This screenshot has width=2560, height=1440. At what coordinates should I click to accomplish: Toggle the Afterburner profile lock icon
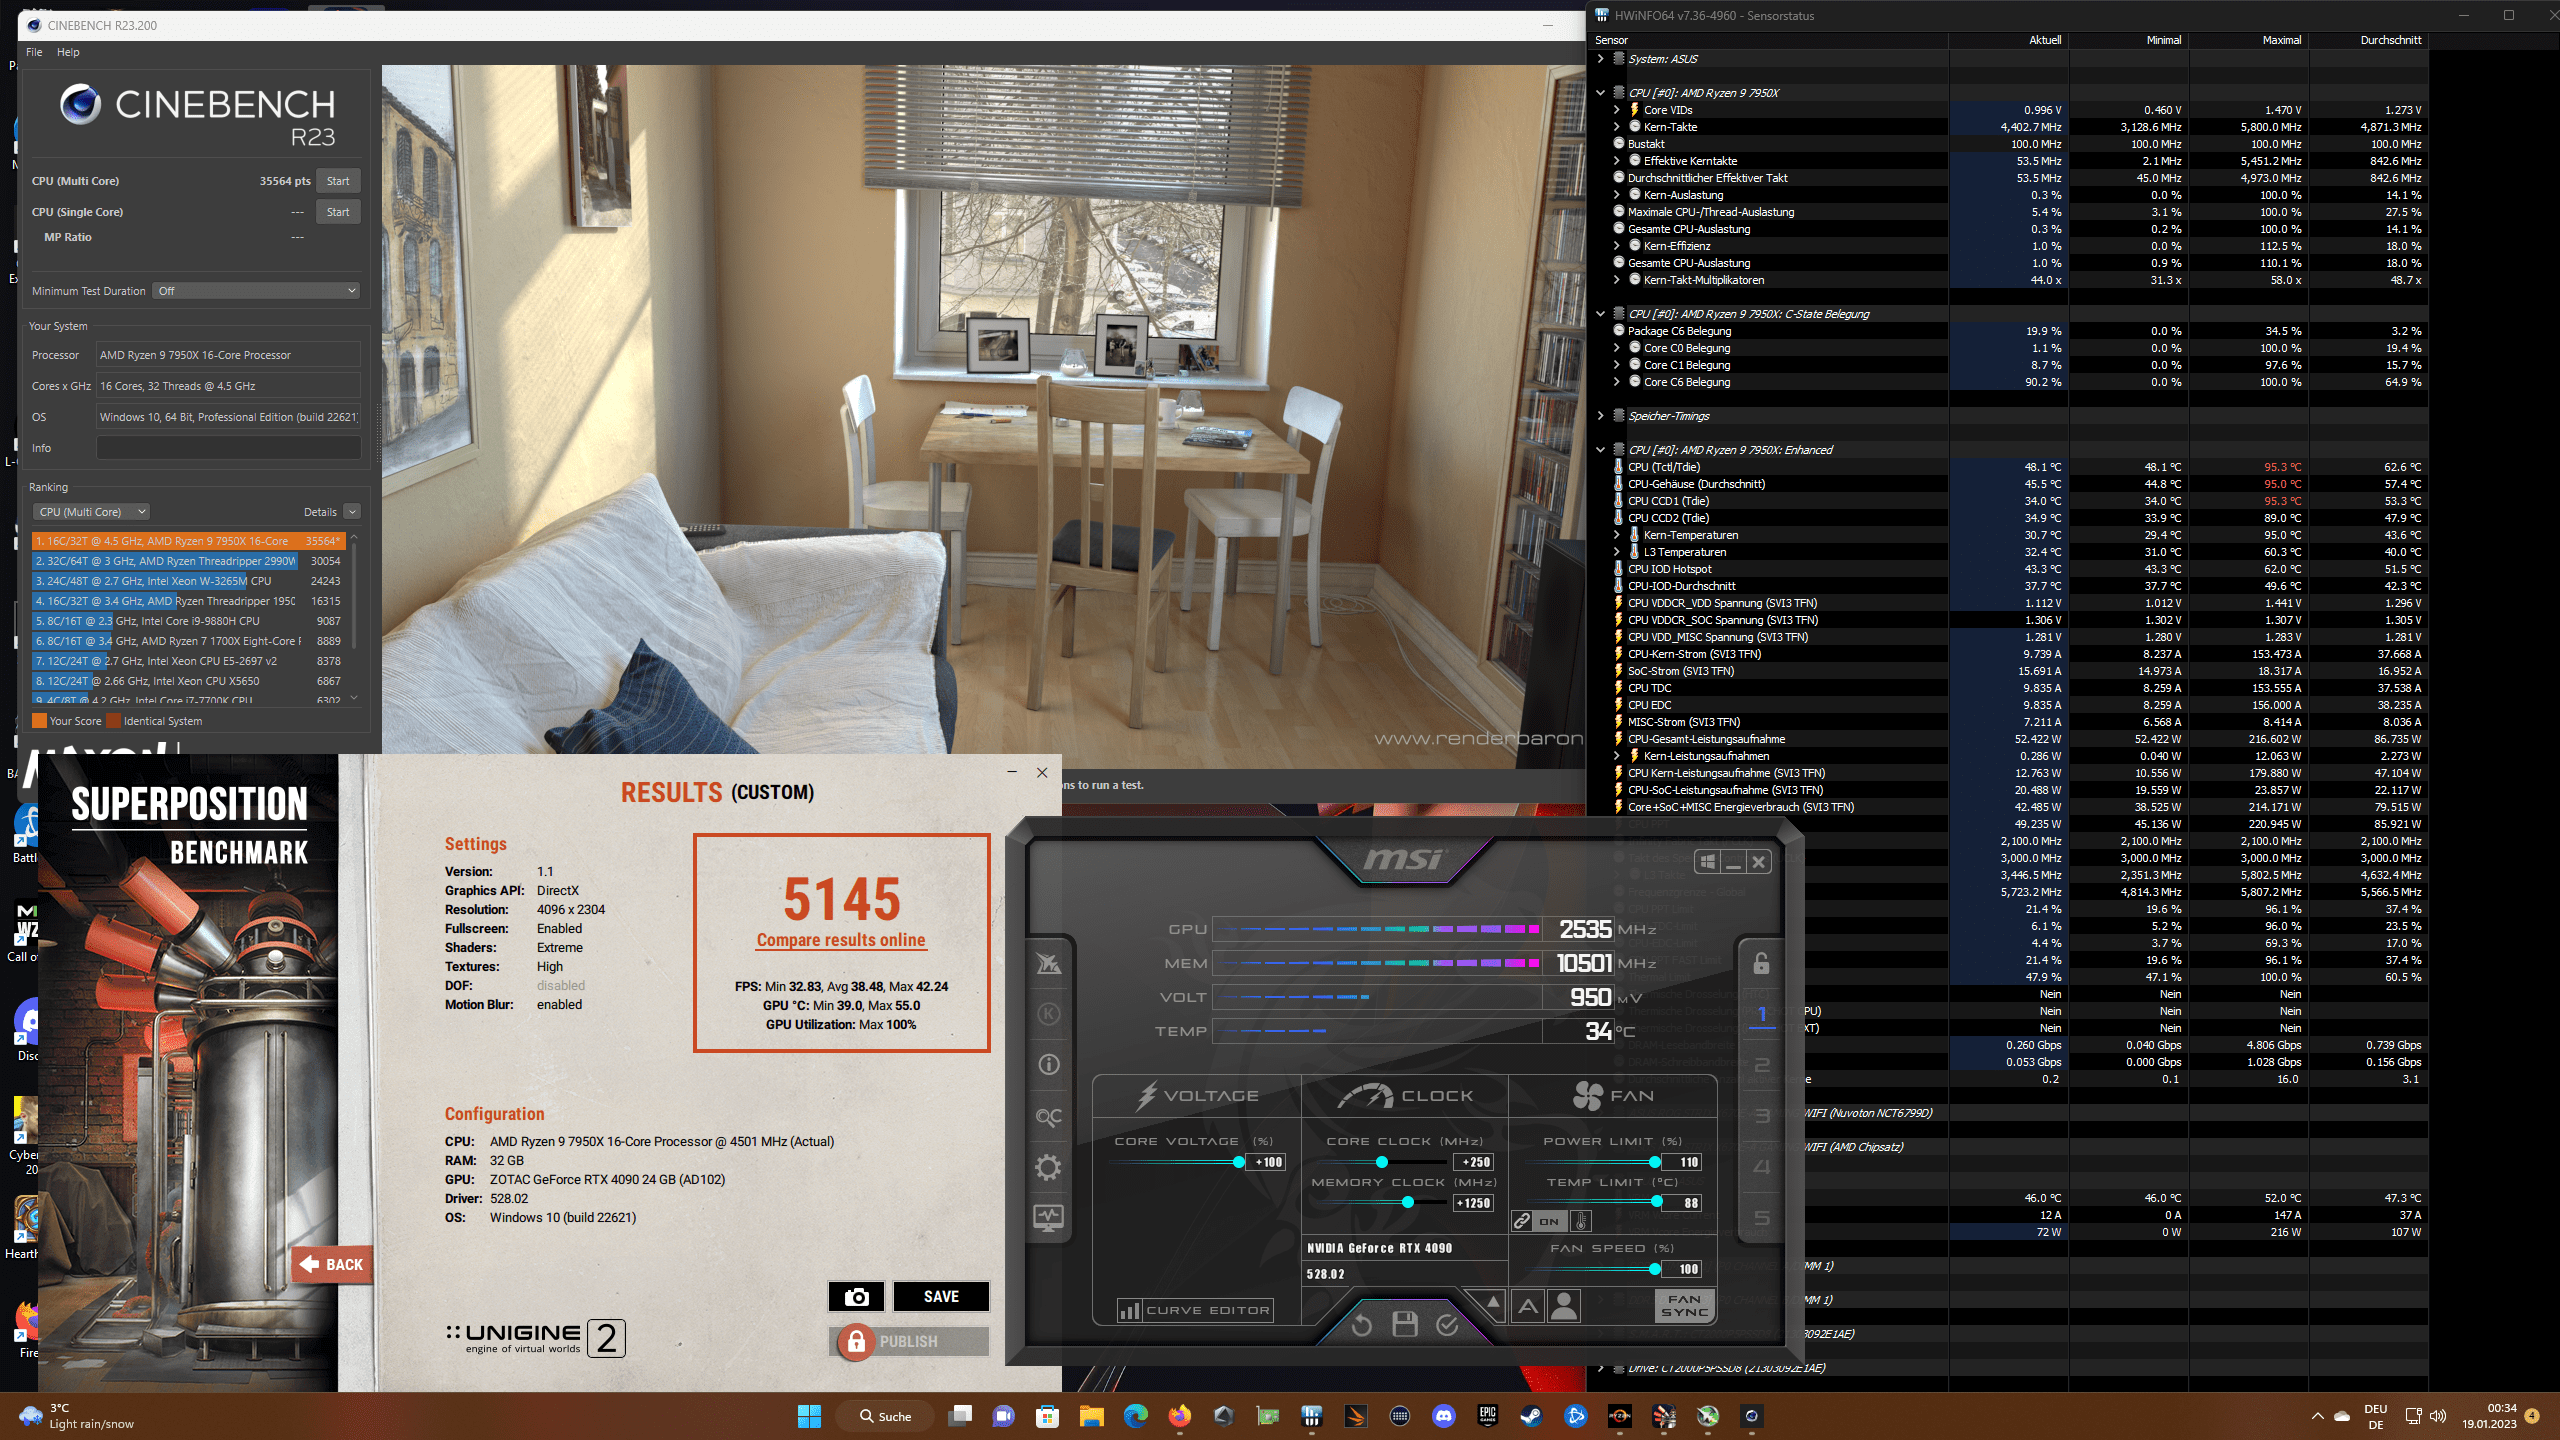[1761, 963]
